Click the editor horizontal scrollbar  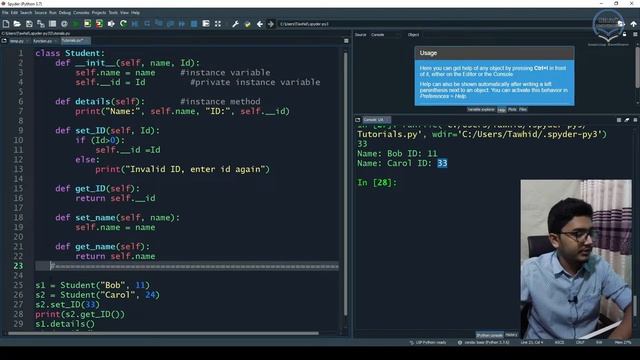click(x=163, y=333)
